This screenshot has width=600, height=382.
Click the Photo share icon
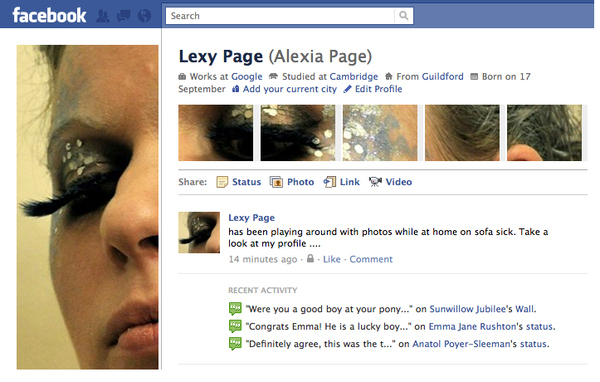[276, 182]
